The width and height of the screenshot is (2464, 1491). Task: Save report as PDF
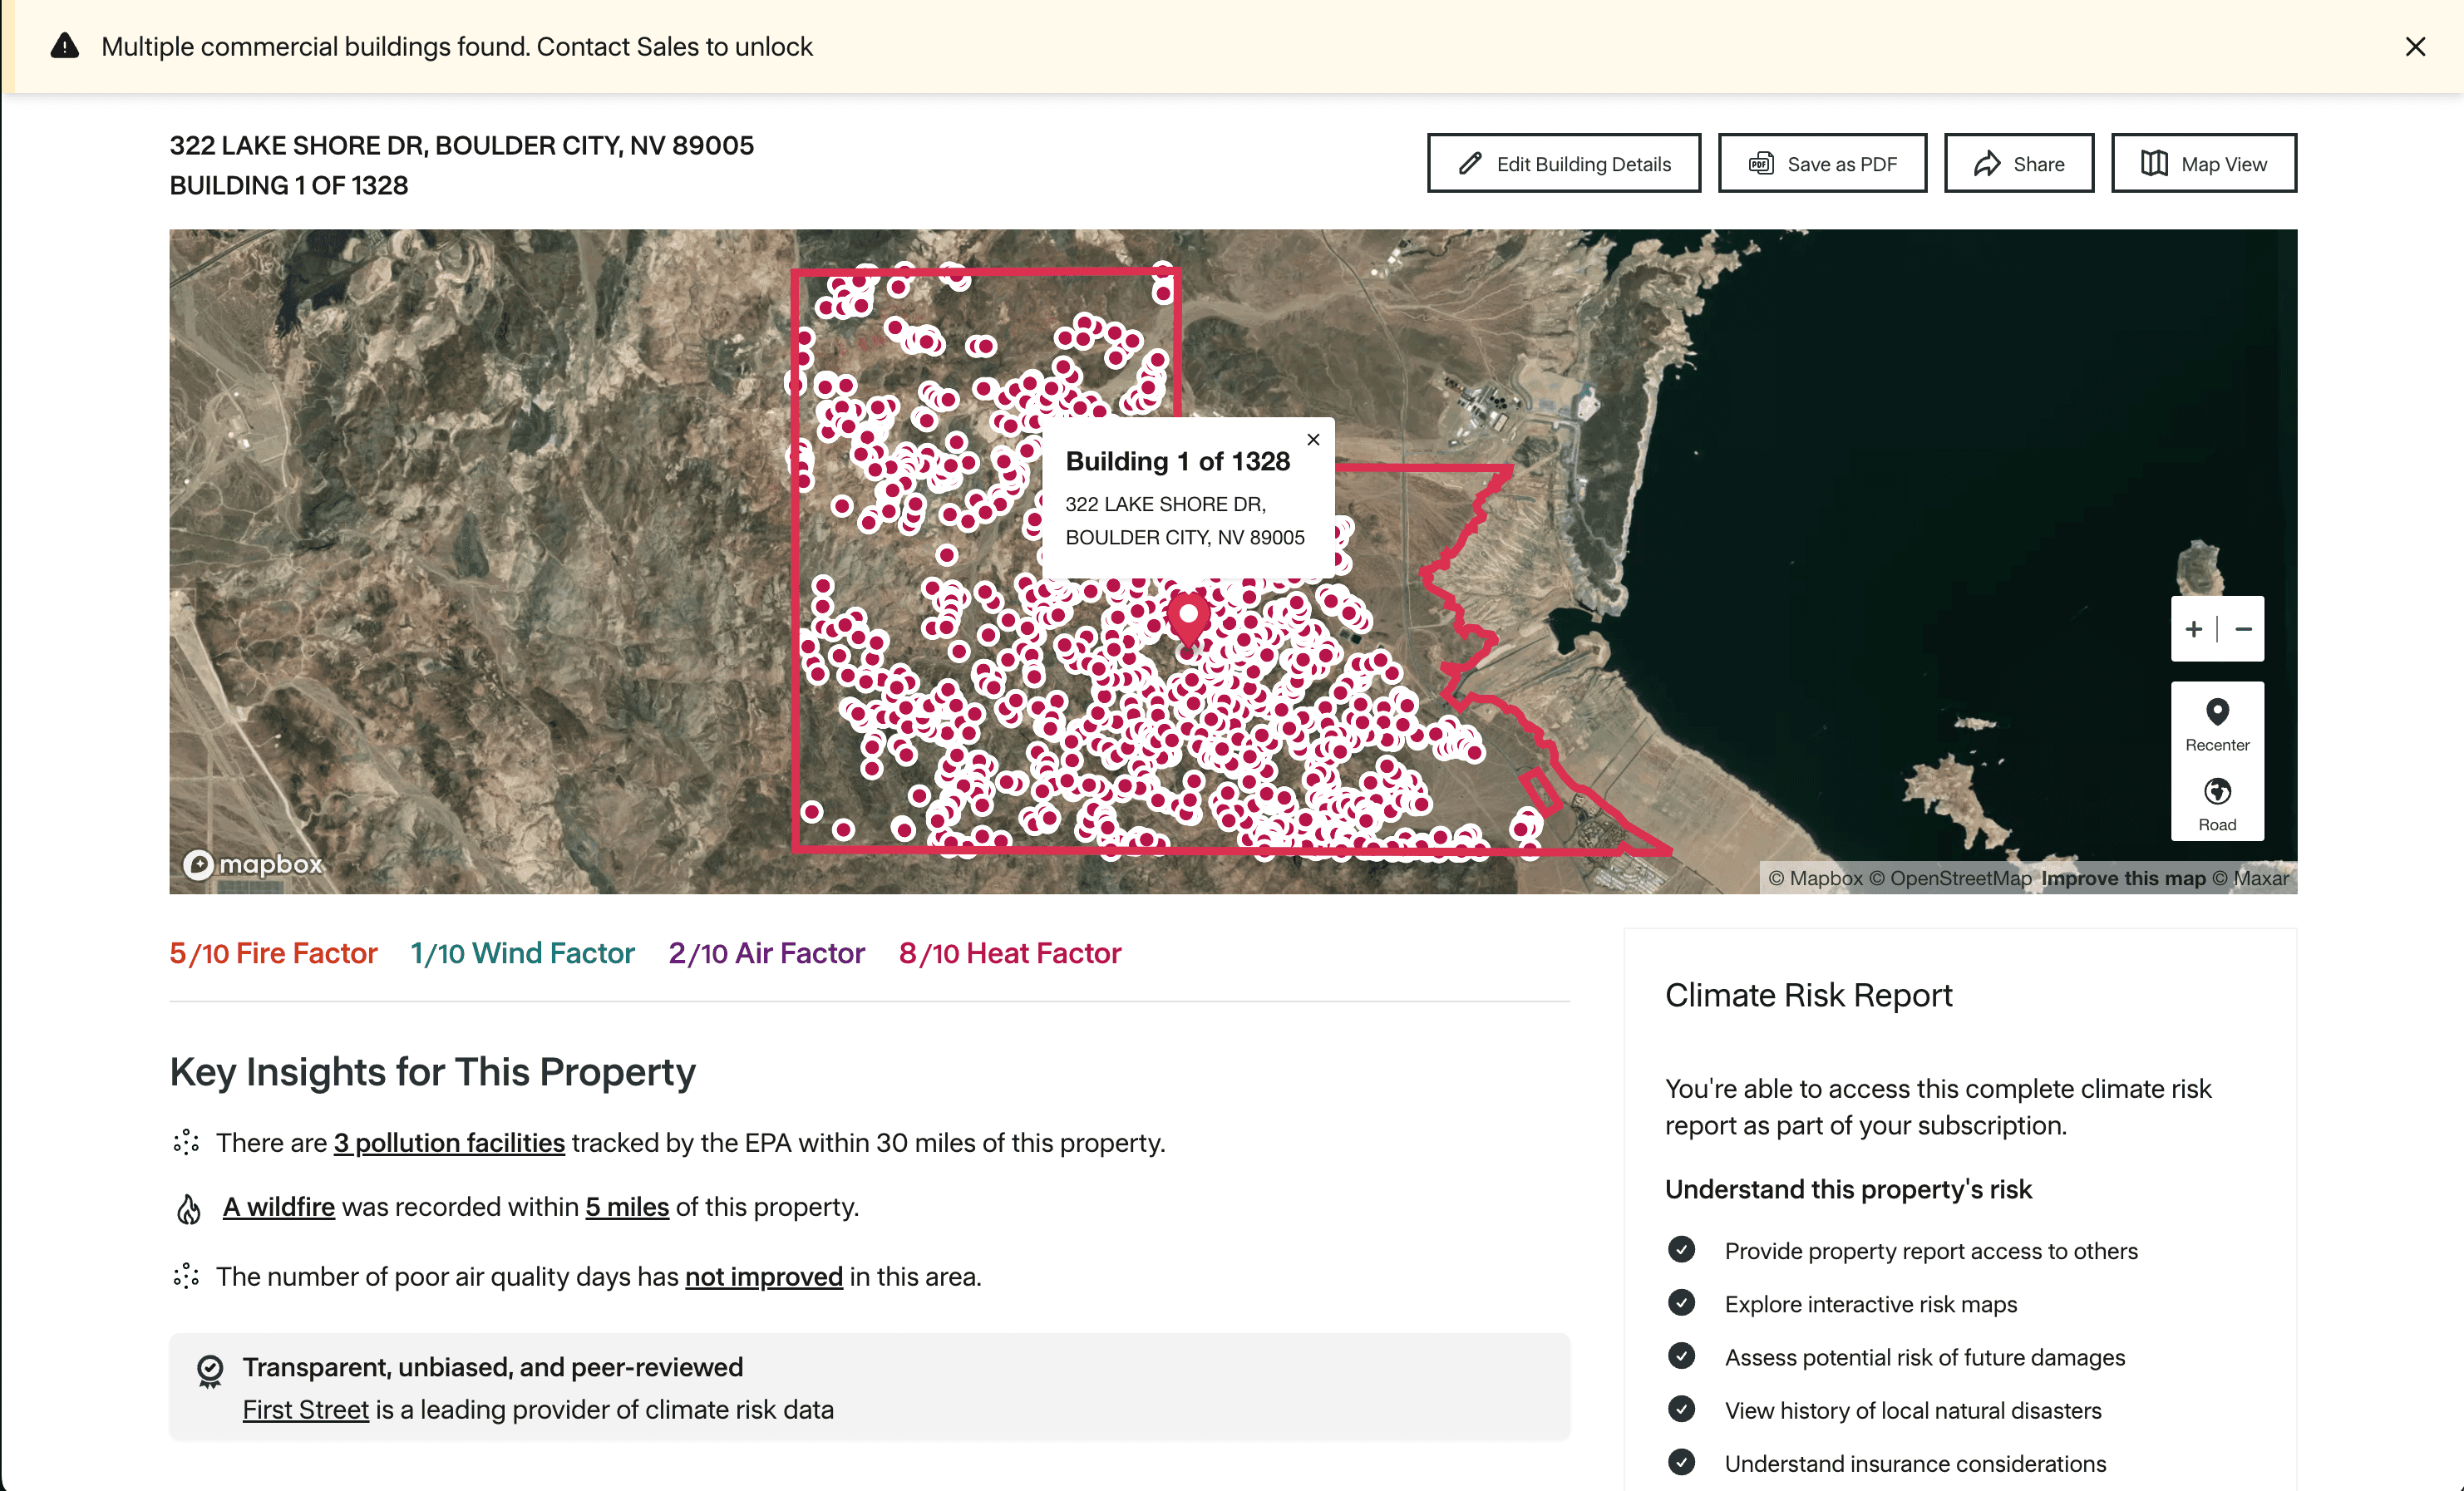pyautogui.click(x=1821, y=164)
